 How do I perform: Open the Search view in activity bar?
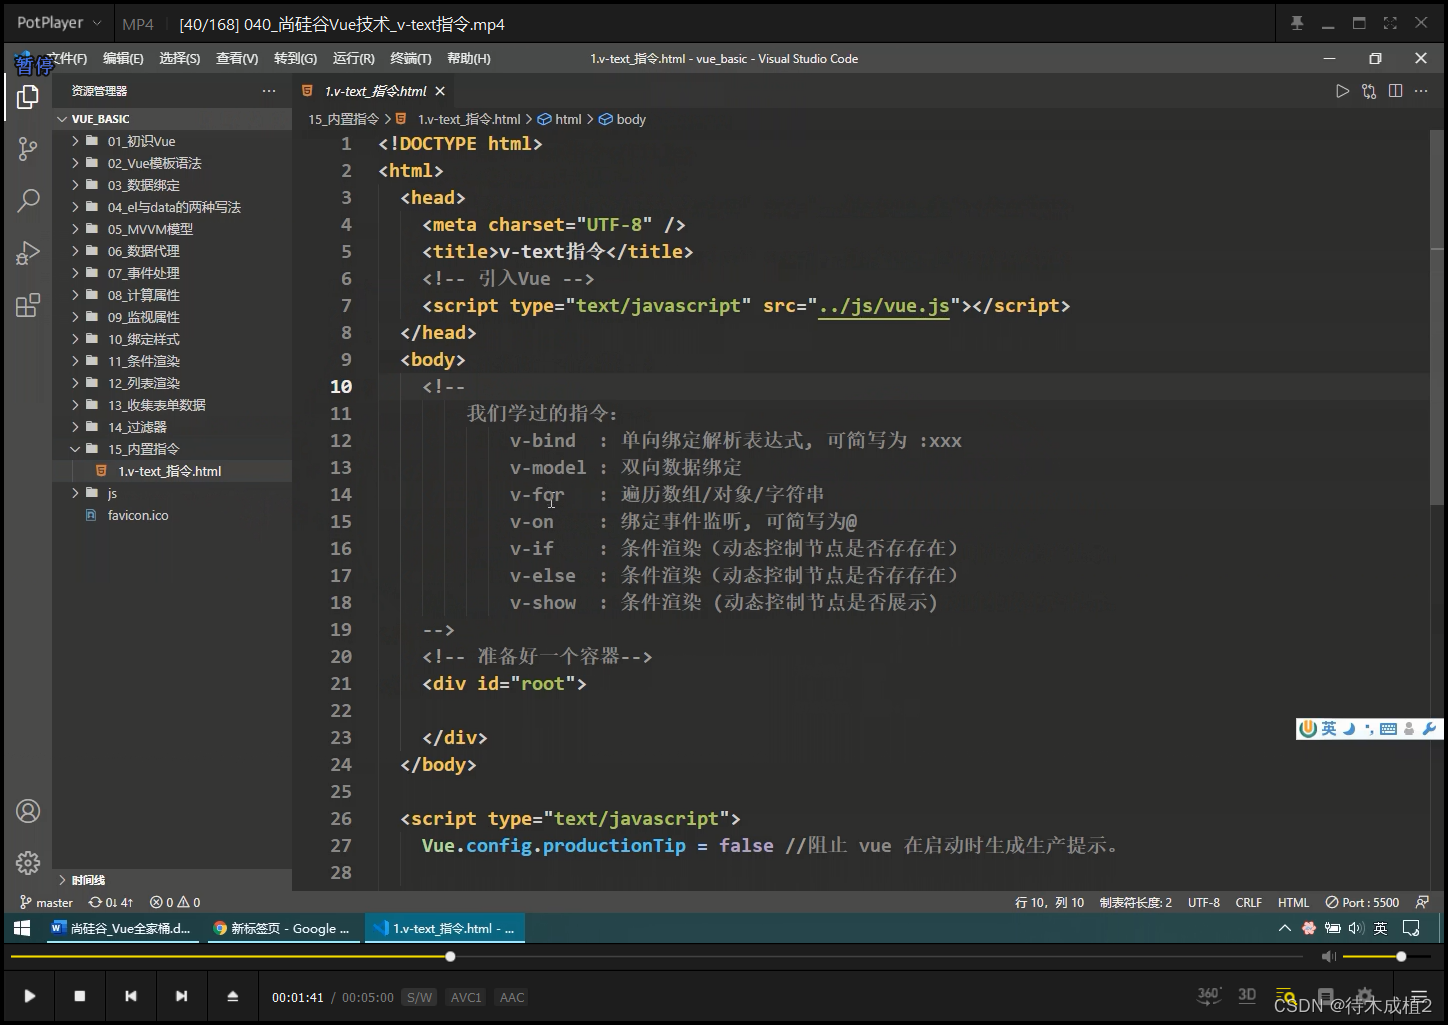(x=28, y=201)
